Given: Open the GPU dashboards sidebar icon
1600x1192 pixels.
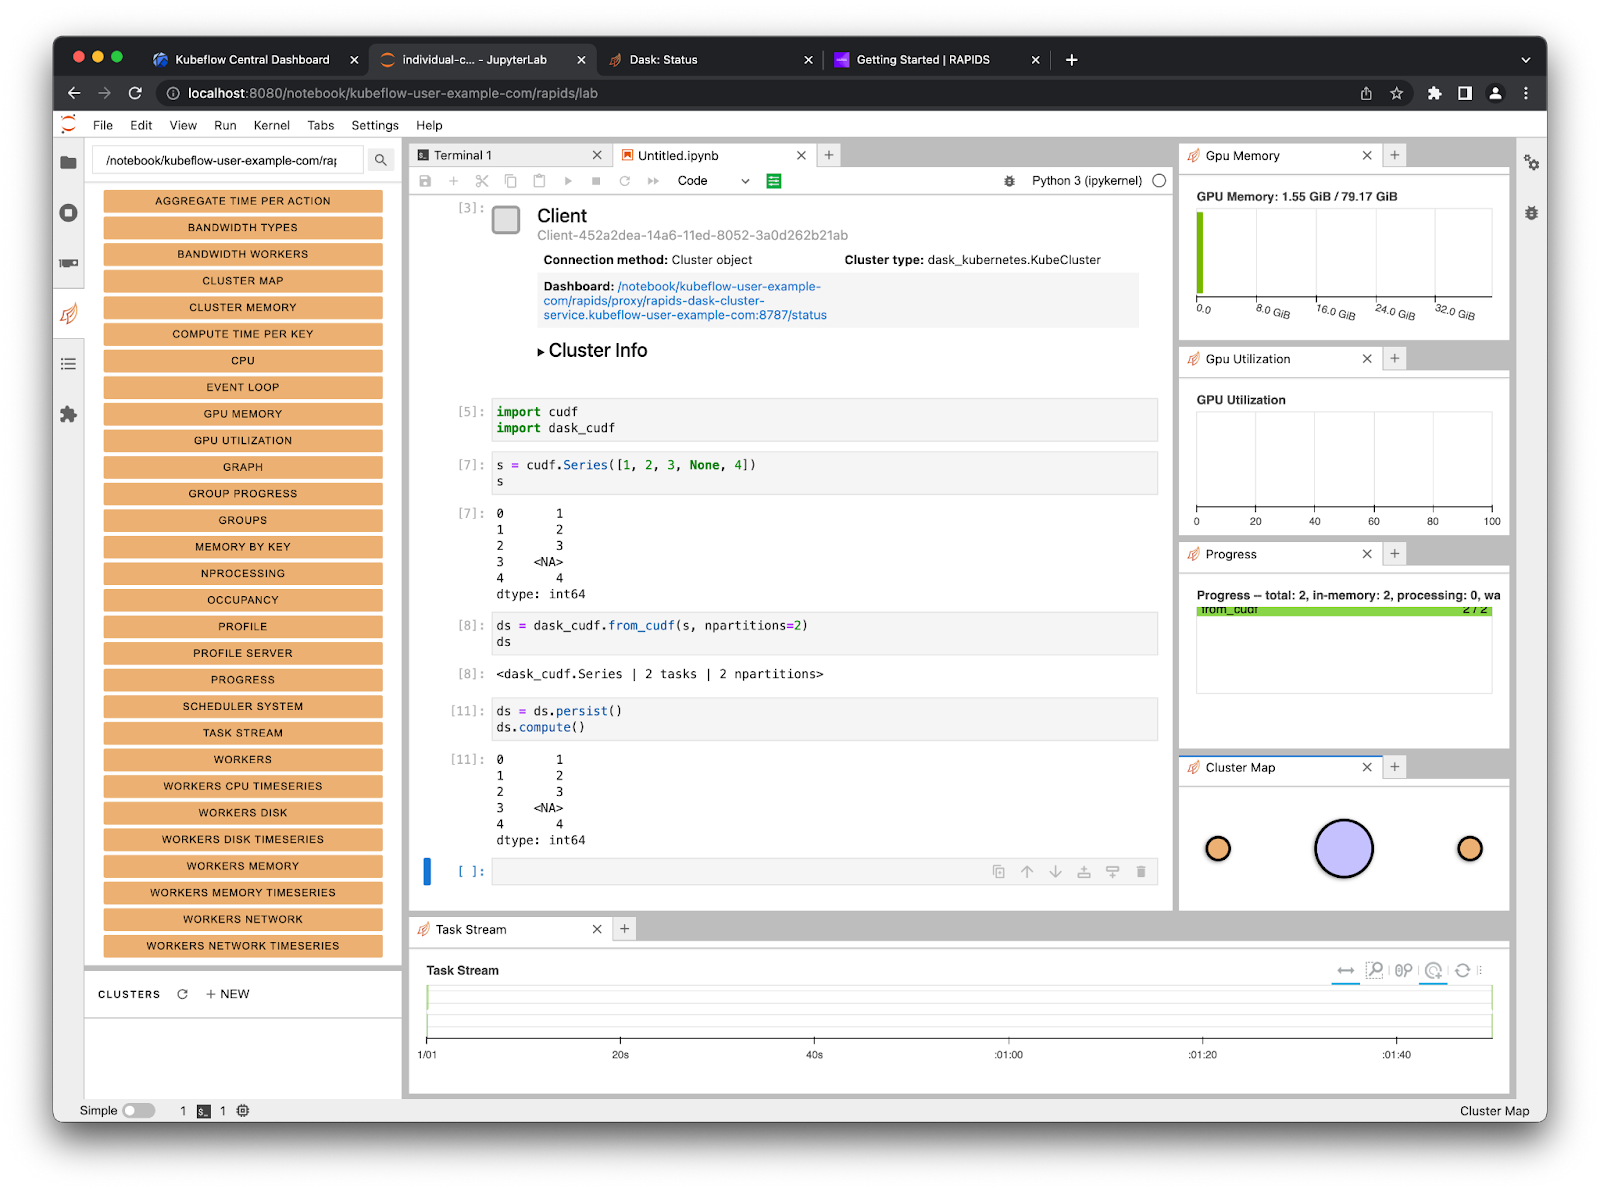Looking at the screenshot, I should pos(68,263).
